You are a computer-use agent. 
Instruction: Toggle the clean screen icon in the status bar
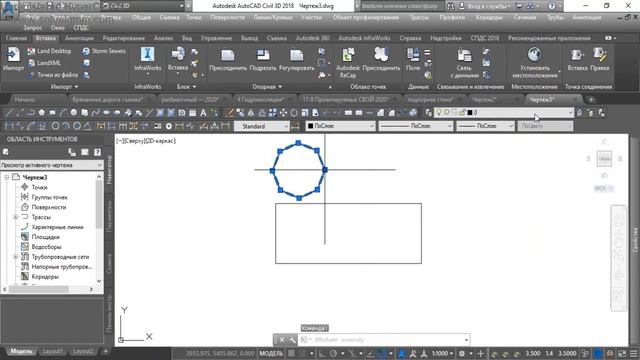(x=622, y=353)
